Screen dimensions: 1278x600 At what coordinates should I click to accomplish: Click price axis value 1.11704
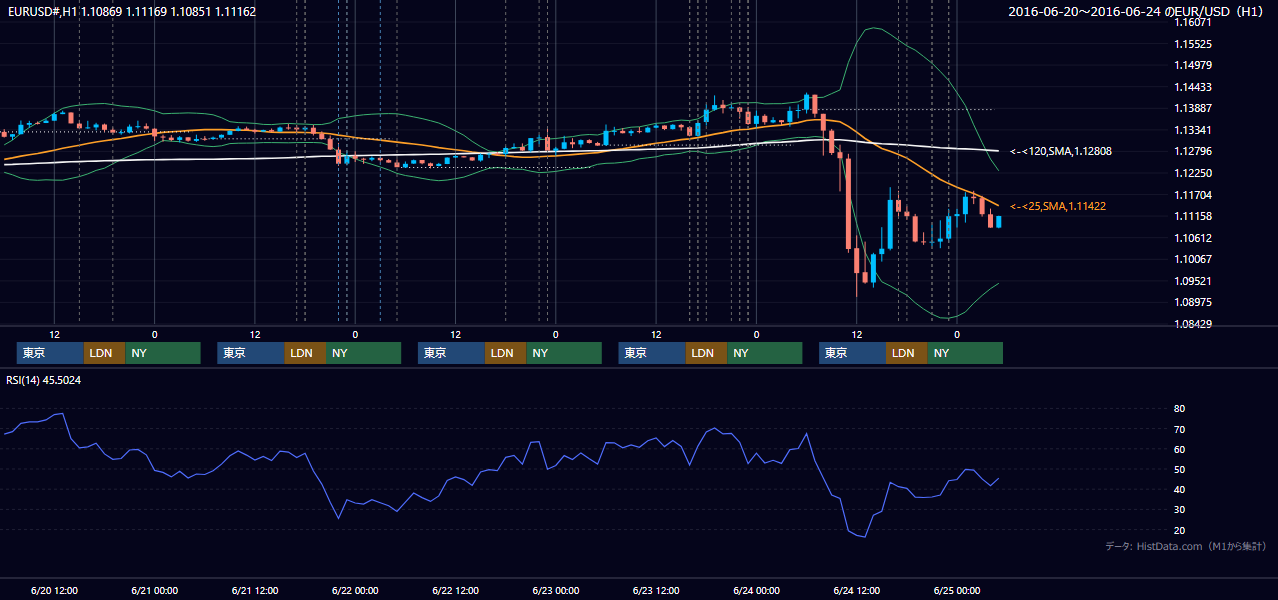(1192, 195)
